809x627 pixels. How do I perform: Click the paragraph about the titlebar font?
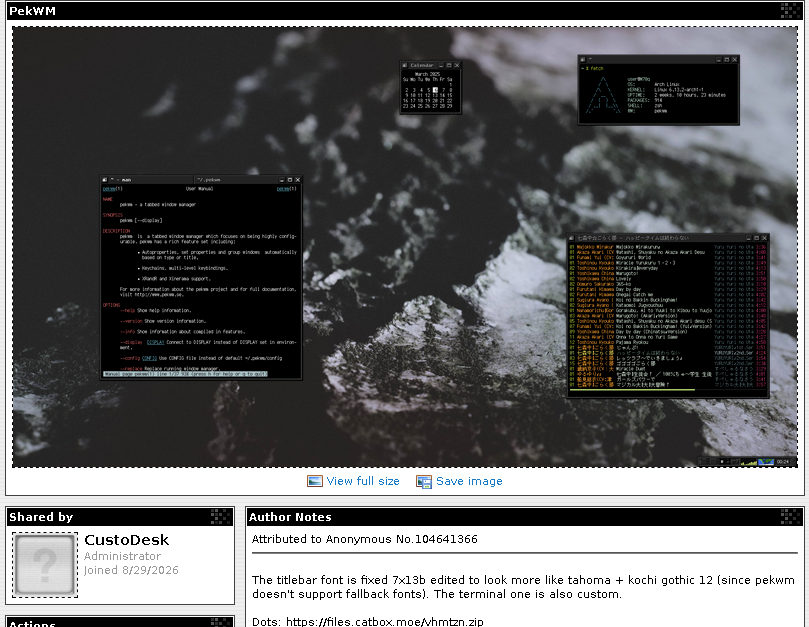click(523, 587)
